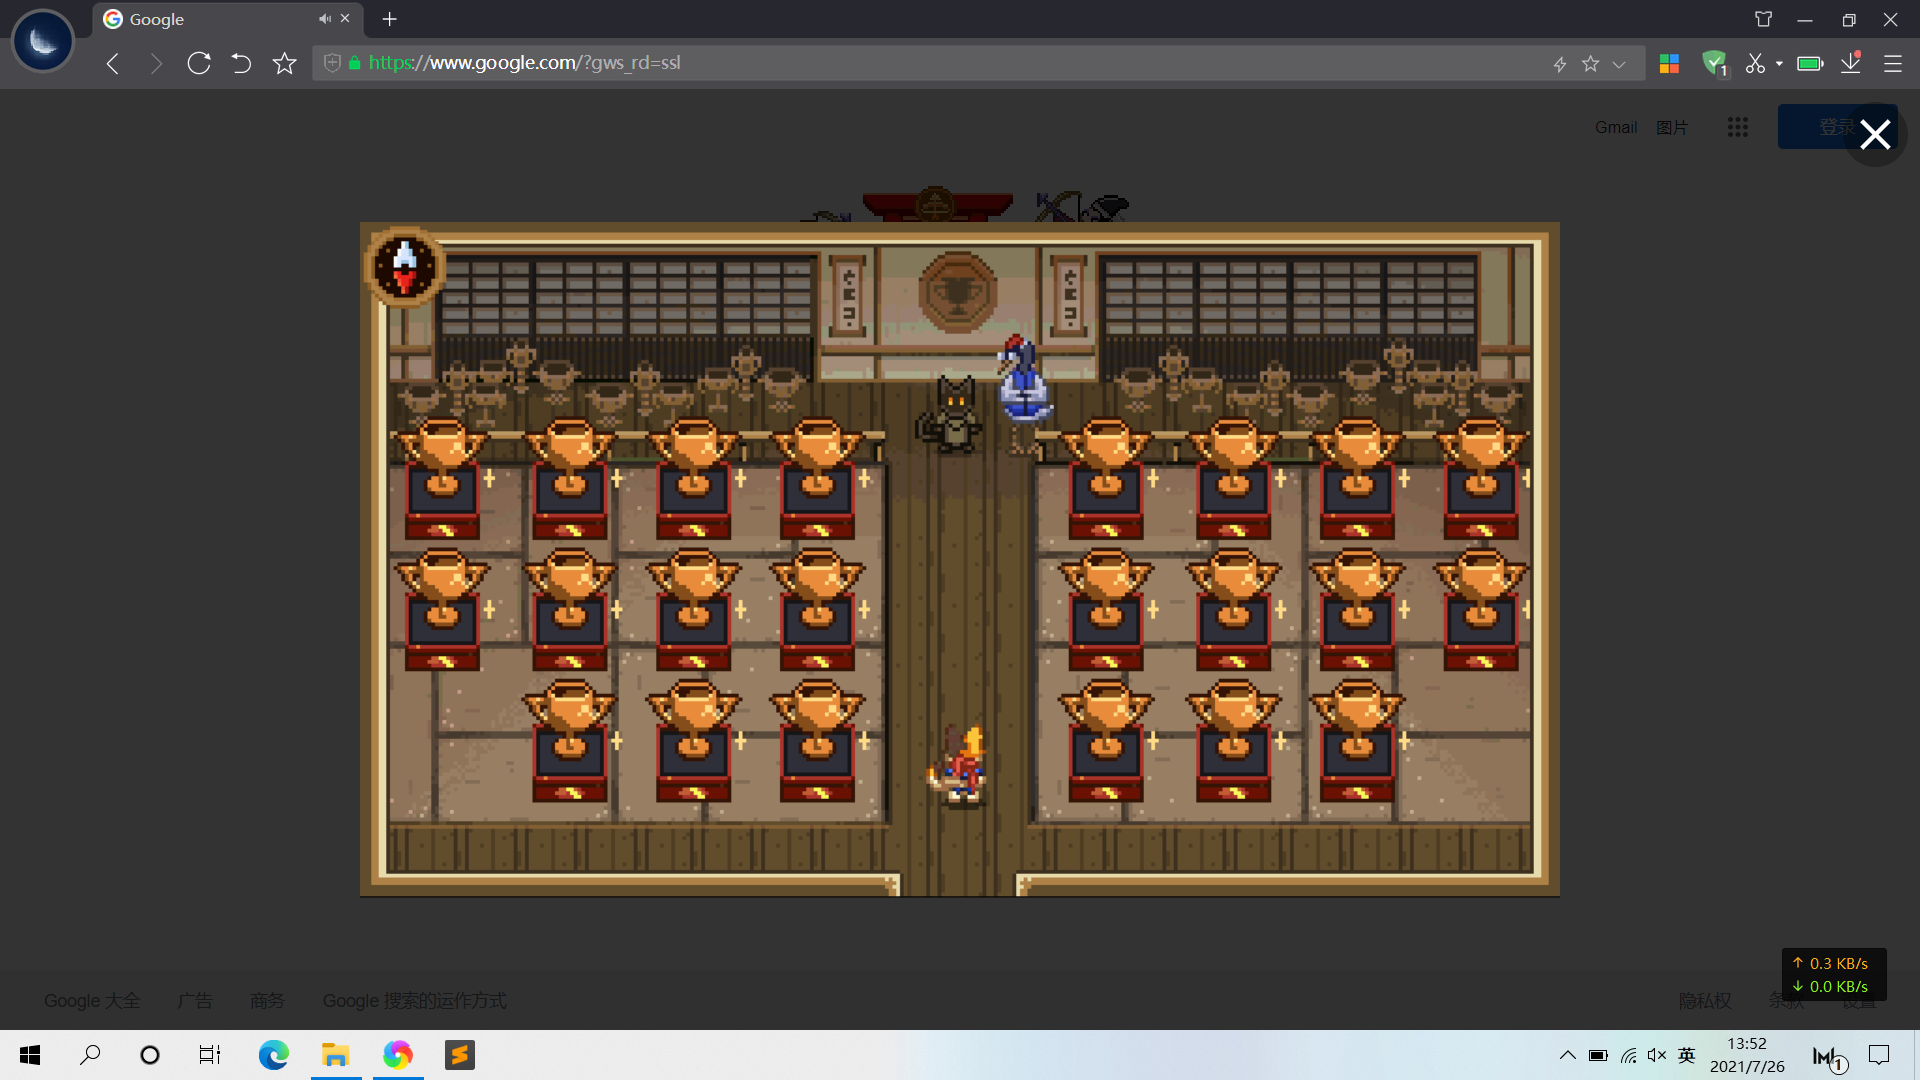Click the reload page icon

point(199,63)
